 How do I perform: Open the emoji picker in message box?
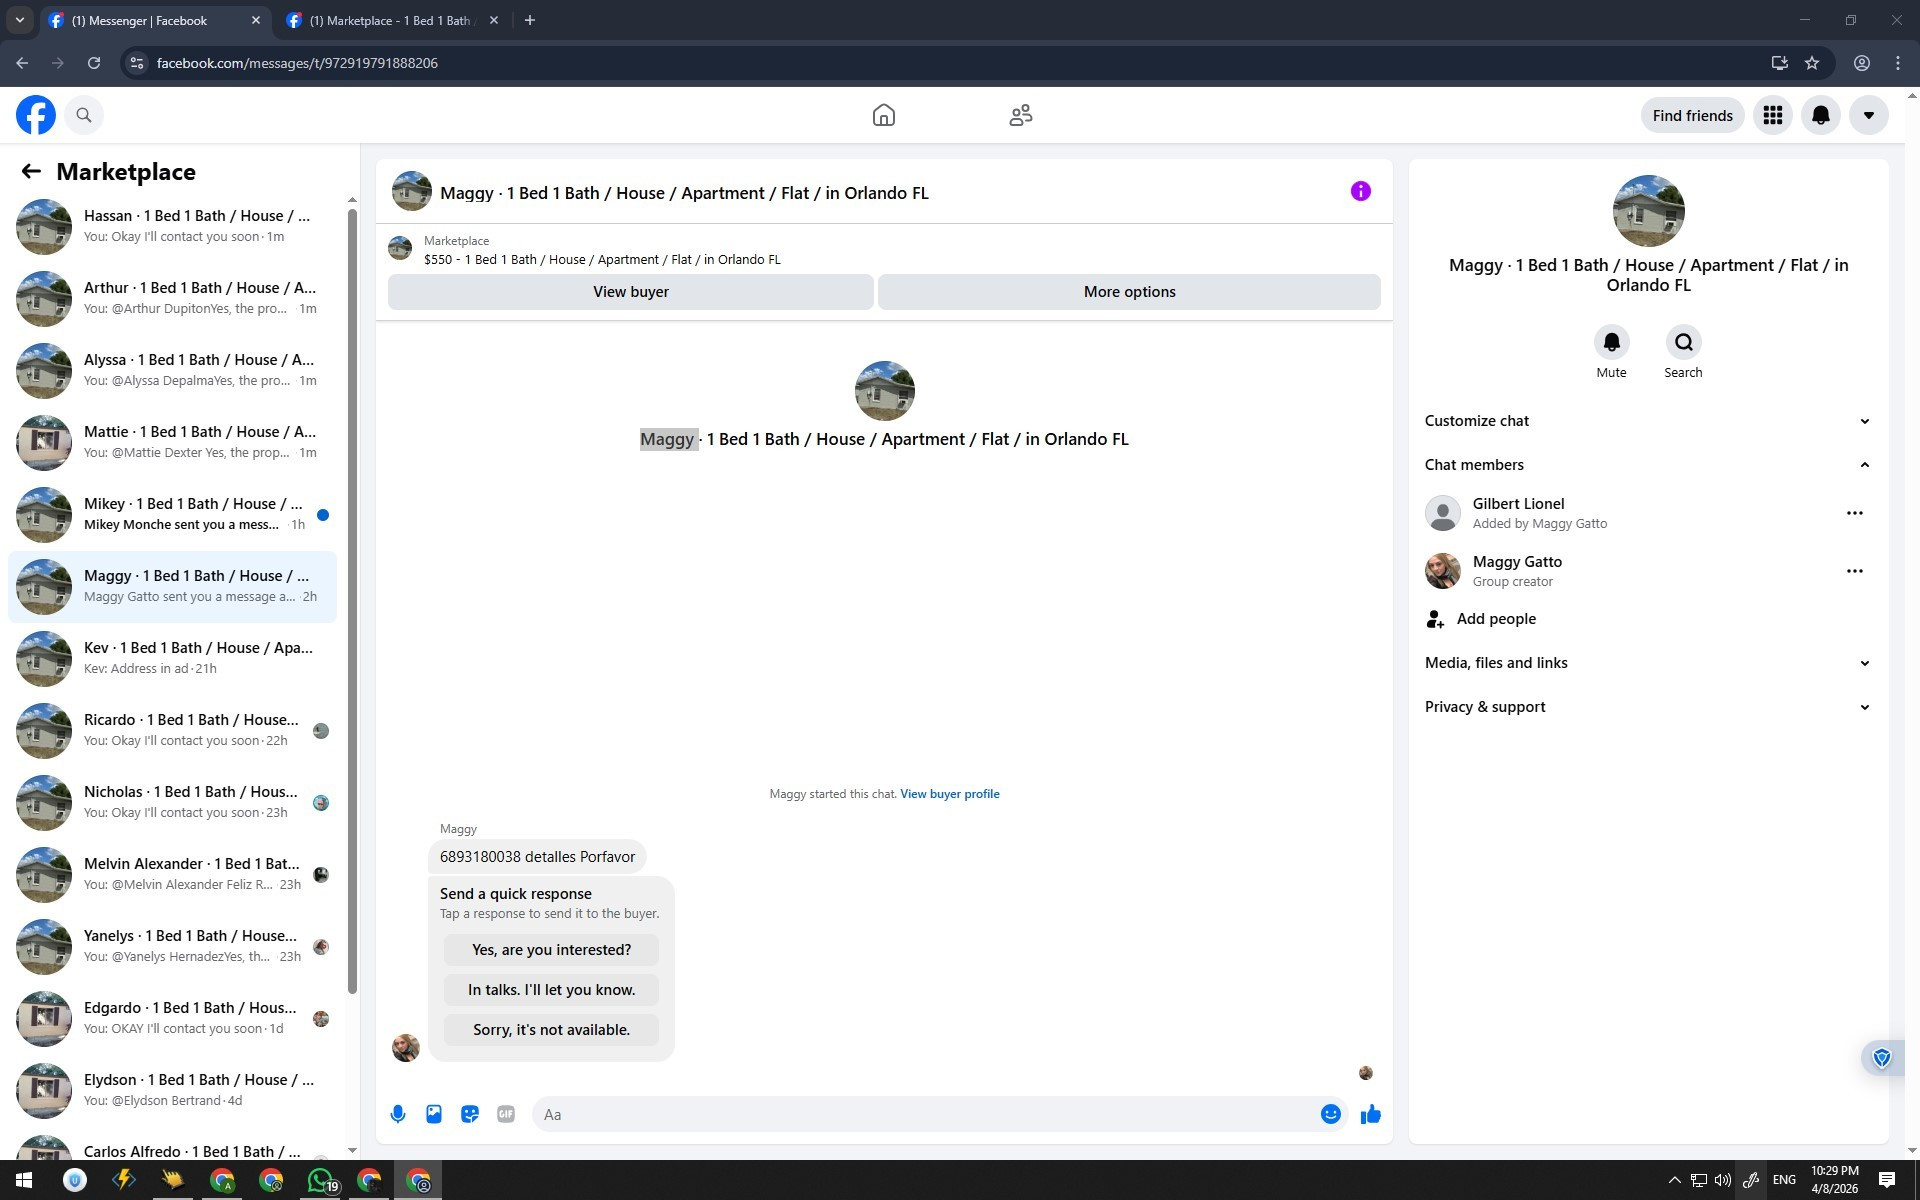(1330, 1114)
